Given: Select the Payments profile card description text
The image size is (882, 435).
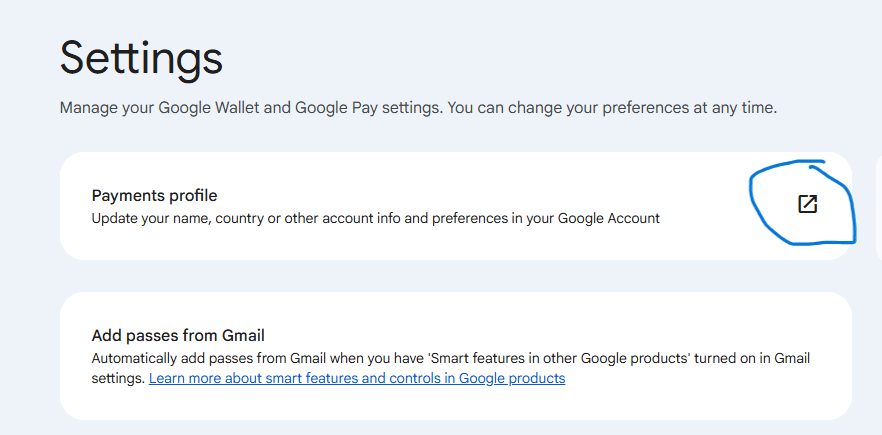Looking at the screenshot, I should coord(375,218).
